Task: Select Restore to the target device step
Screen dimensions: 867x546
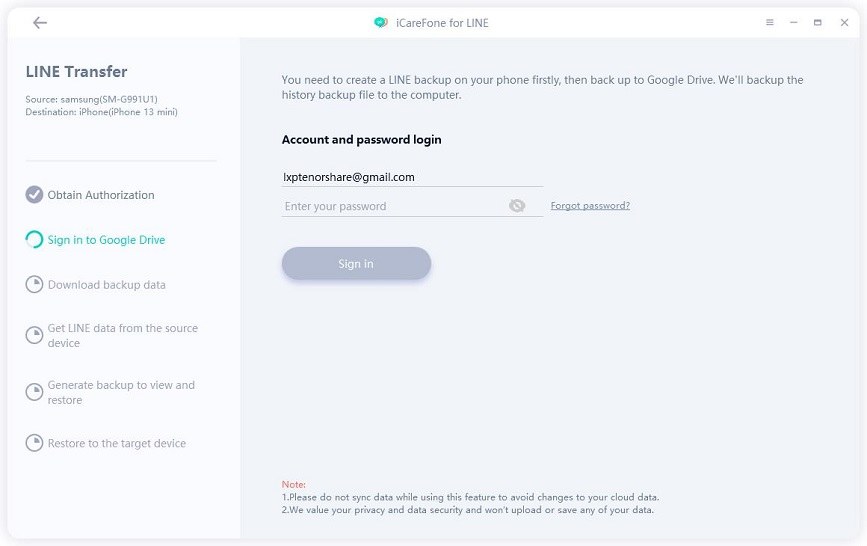Action: pyautogui.click(x=117, y=443)
